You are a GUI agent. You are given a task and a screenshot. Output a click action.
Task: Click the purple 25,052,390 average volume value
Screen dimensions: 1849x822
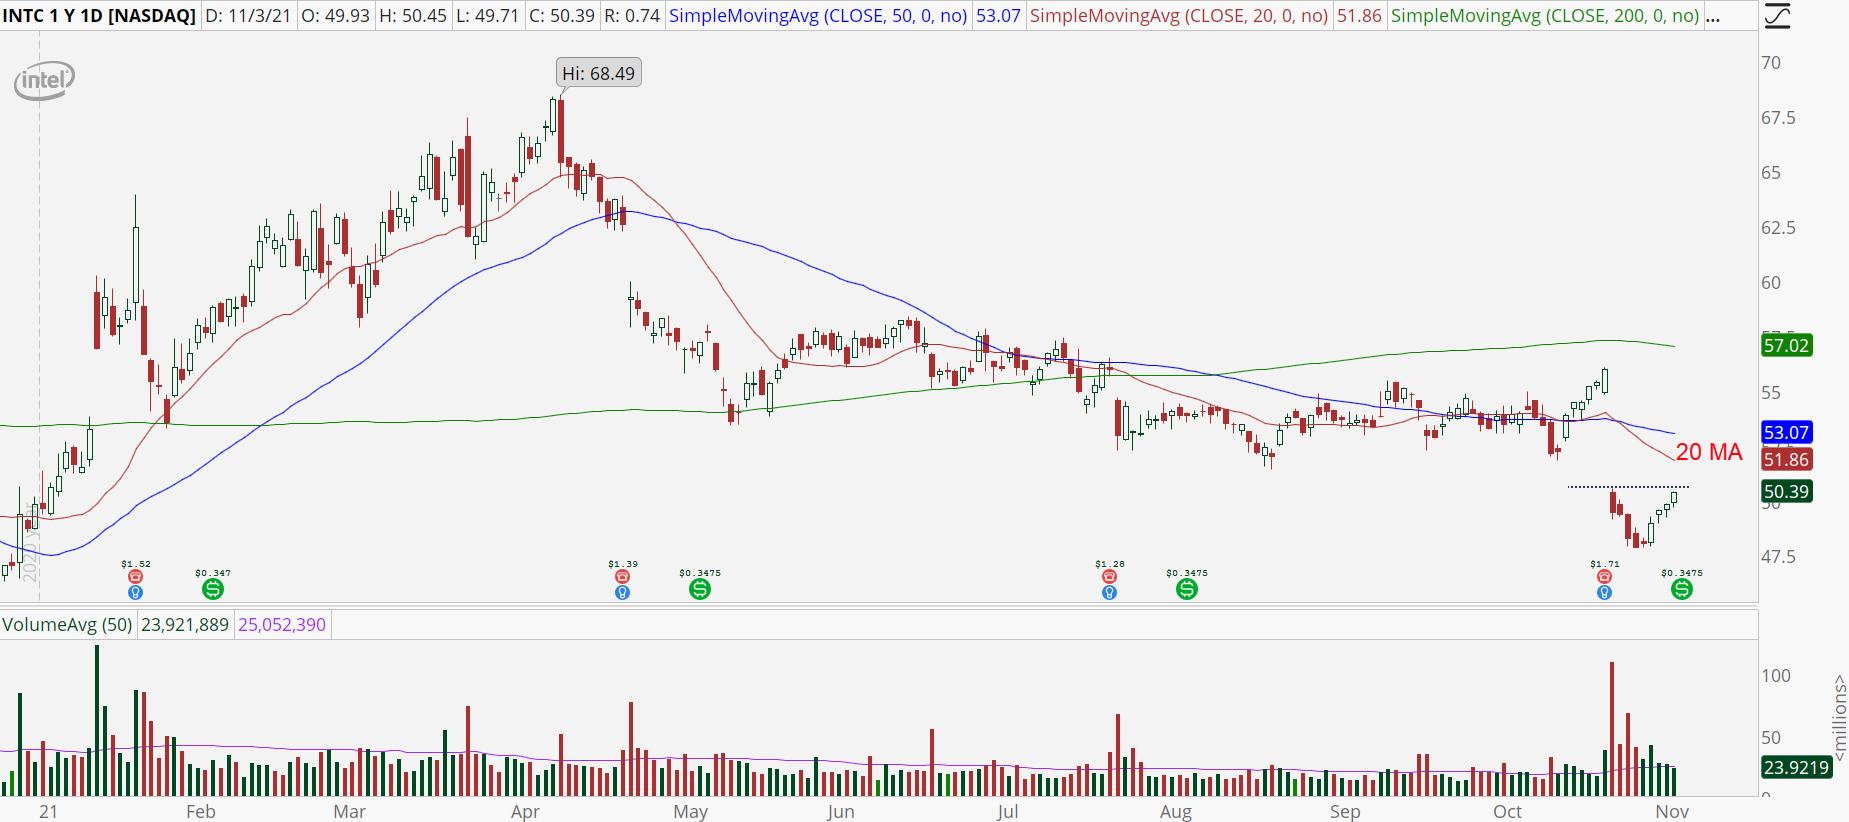(x=282, y=625)
